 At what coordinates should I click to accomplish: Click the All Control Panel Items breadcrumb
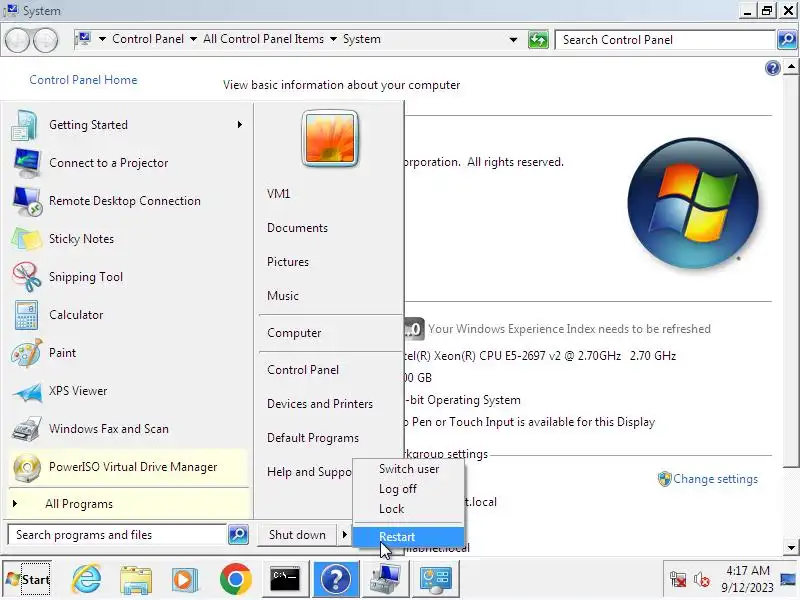tap(263, 39)
